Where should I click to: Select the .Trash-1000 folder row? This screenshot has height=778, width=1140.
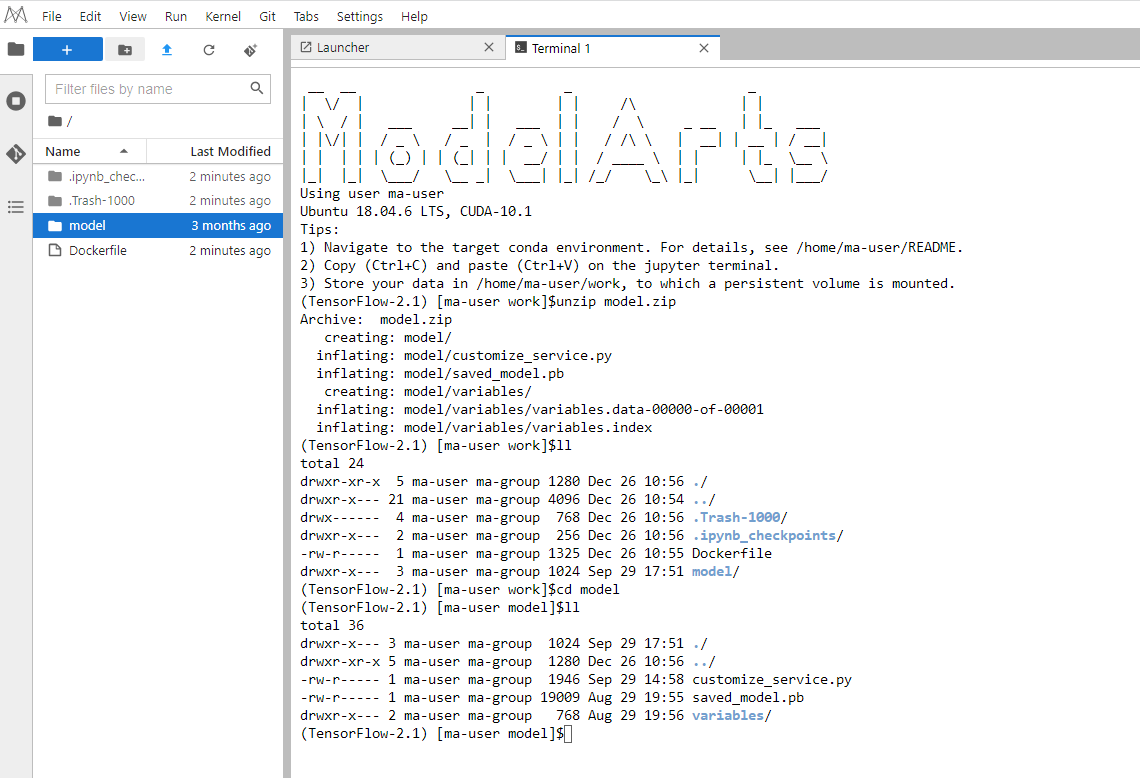[158, 200]
